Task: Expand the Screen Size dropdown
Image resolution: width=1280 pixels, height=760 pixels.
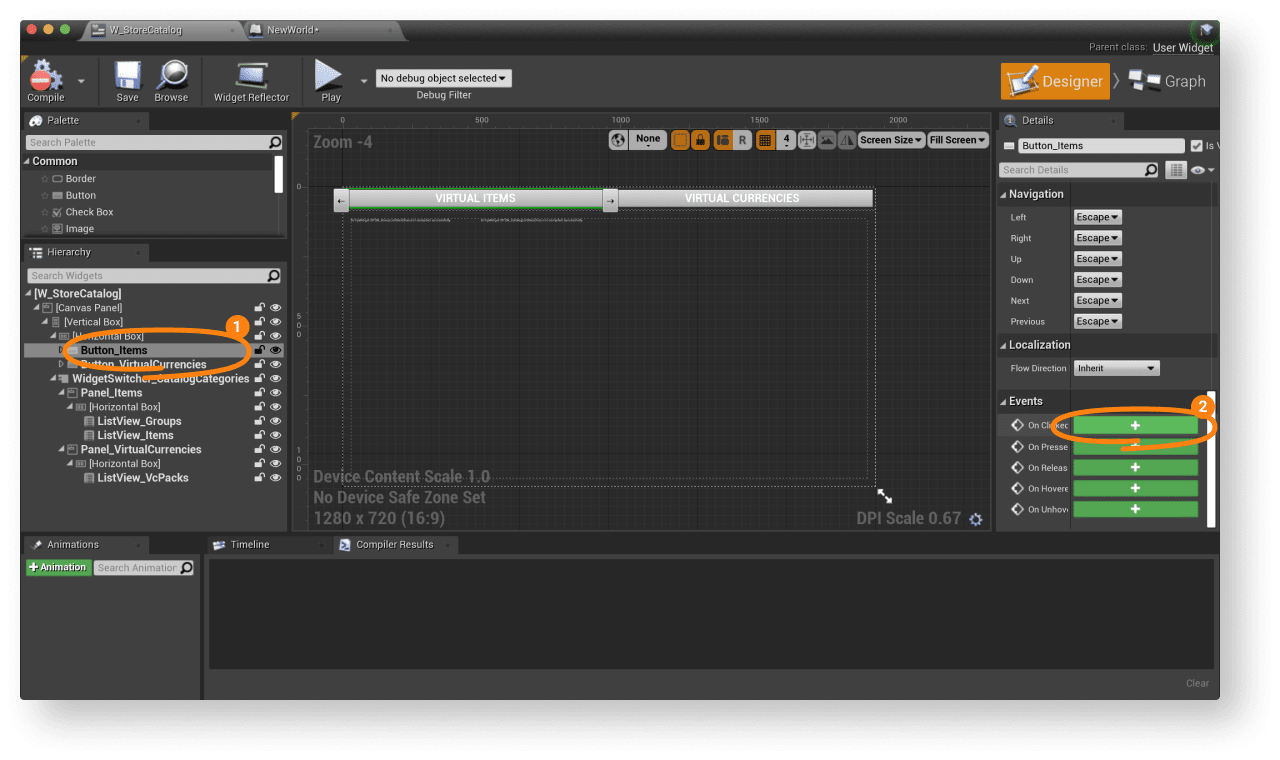Action: point(891,140)
